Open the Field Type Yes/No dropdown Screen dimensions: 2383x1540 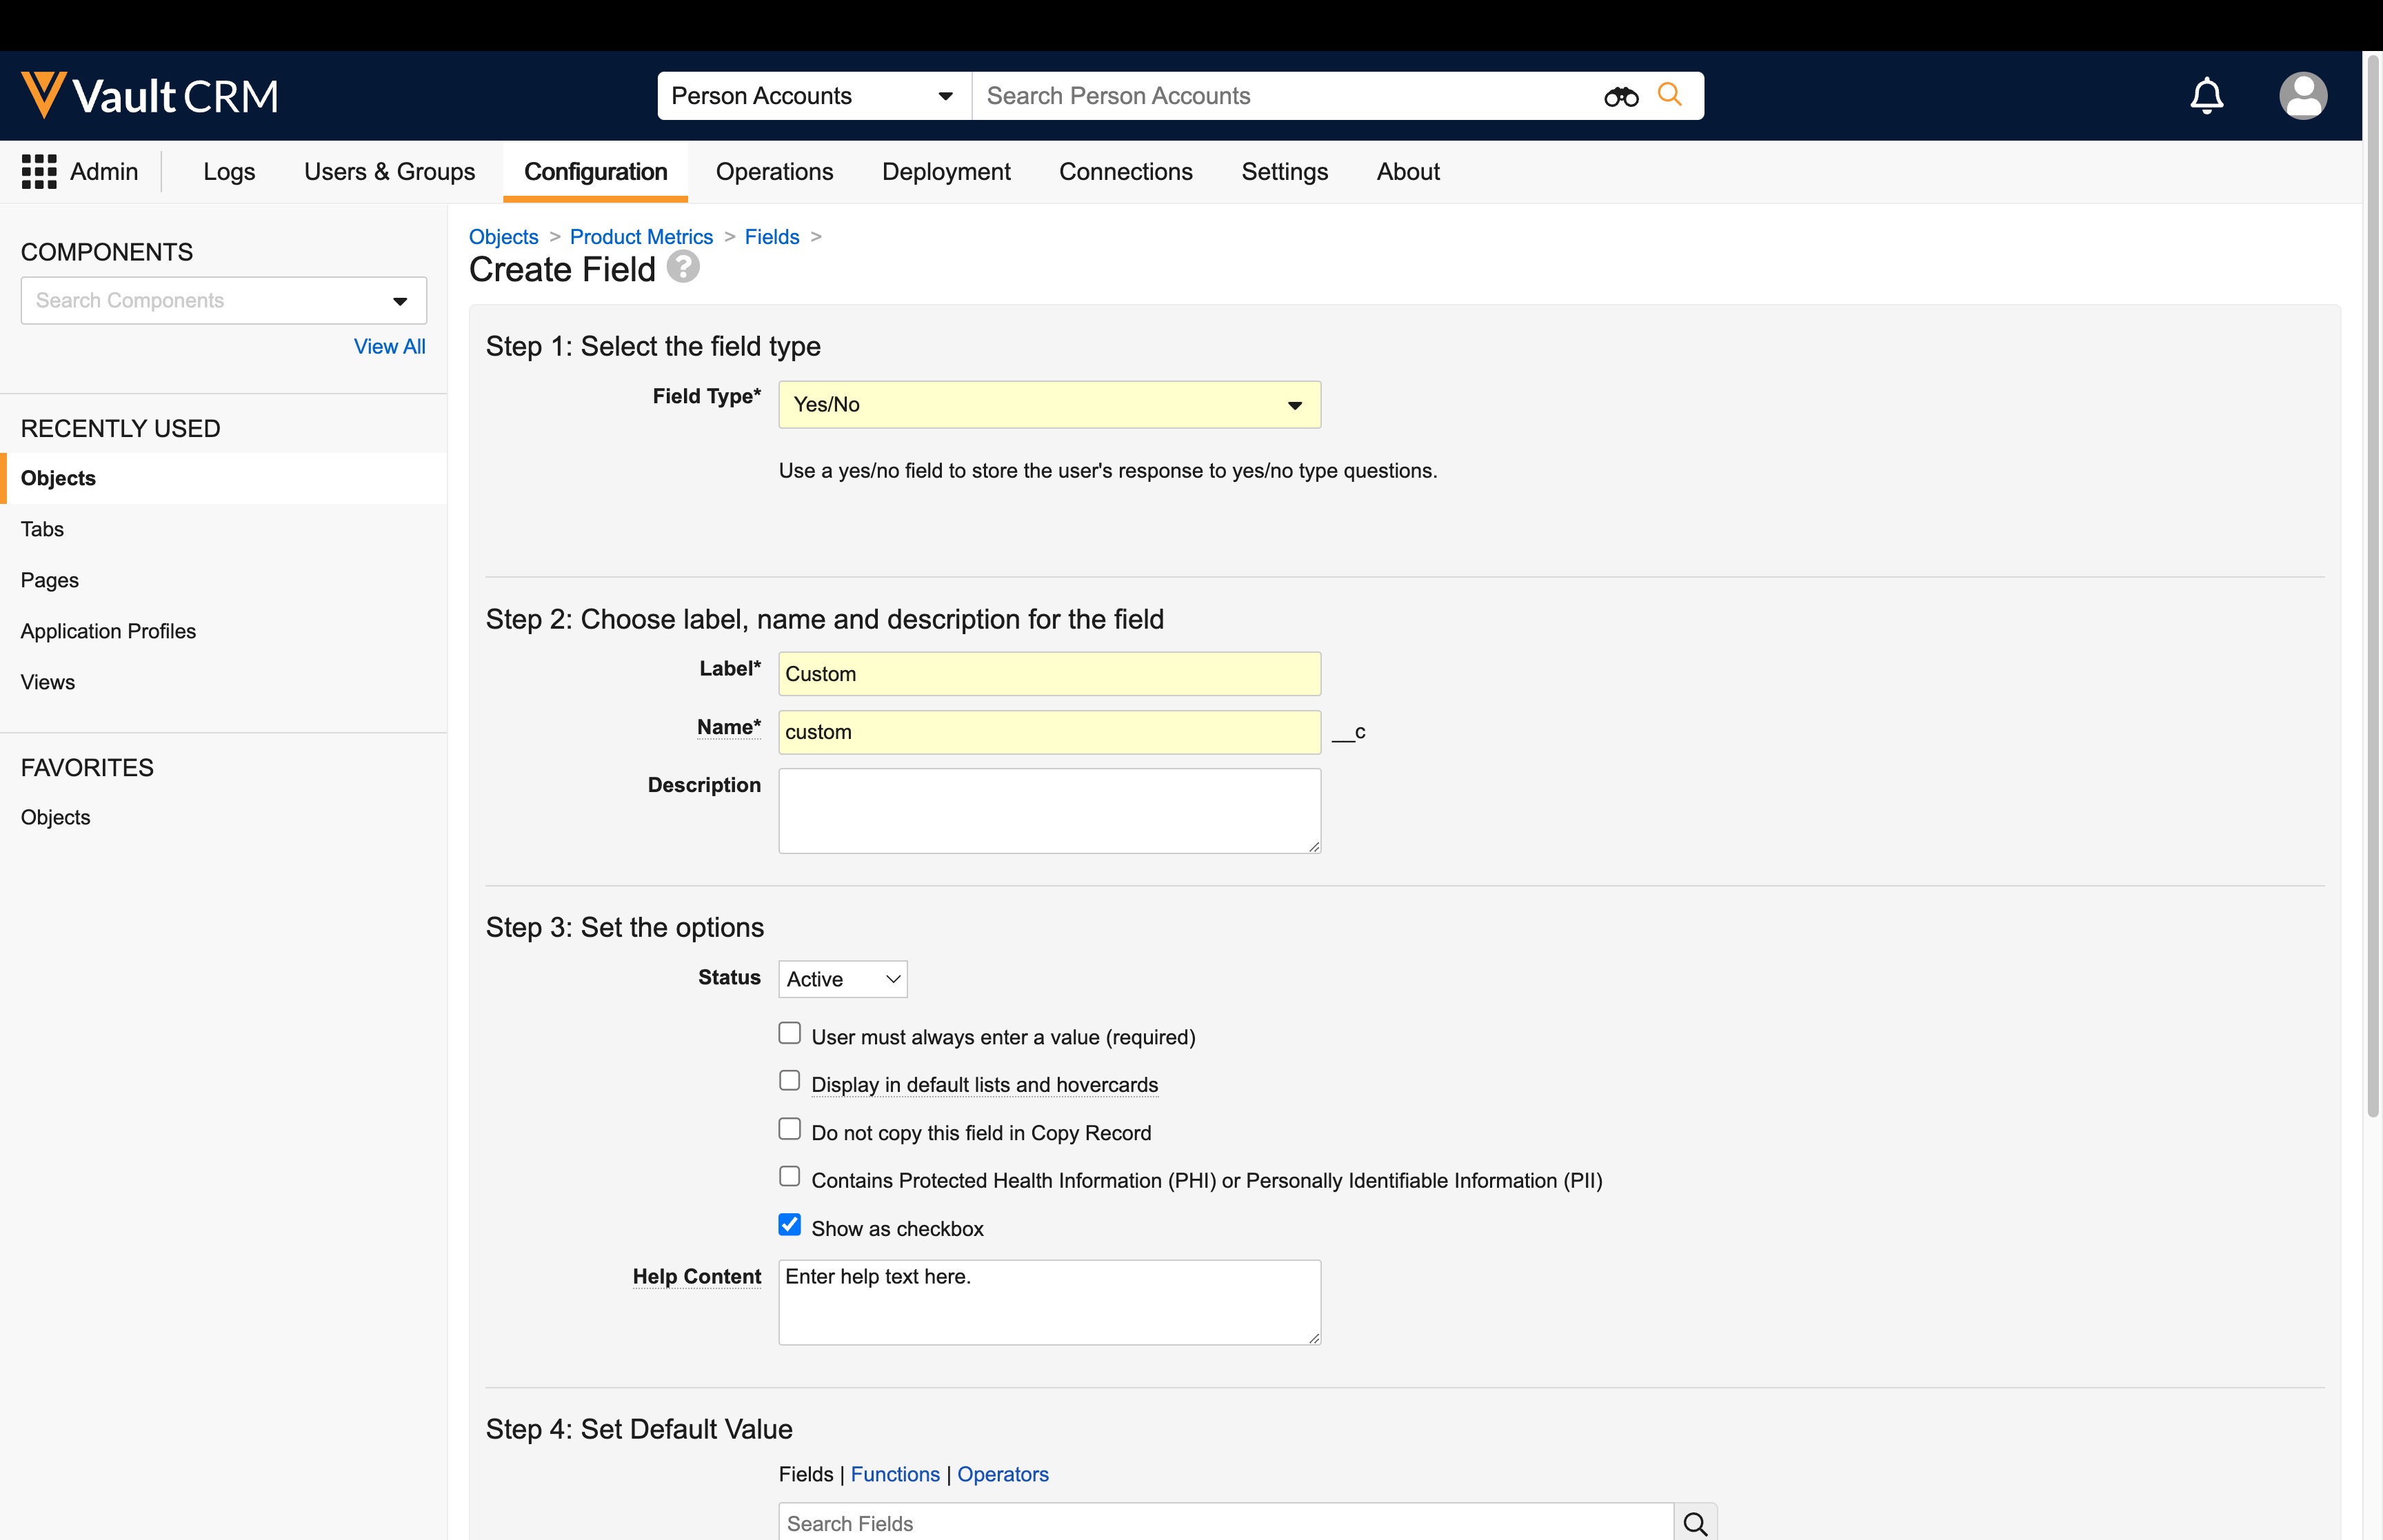pyautogui.click(x=1049, y=405)
